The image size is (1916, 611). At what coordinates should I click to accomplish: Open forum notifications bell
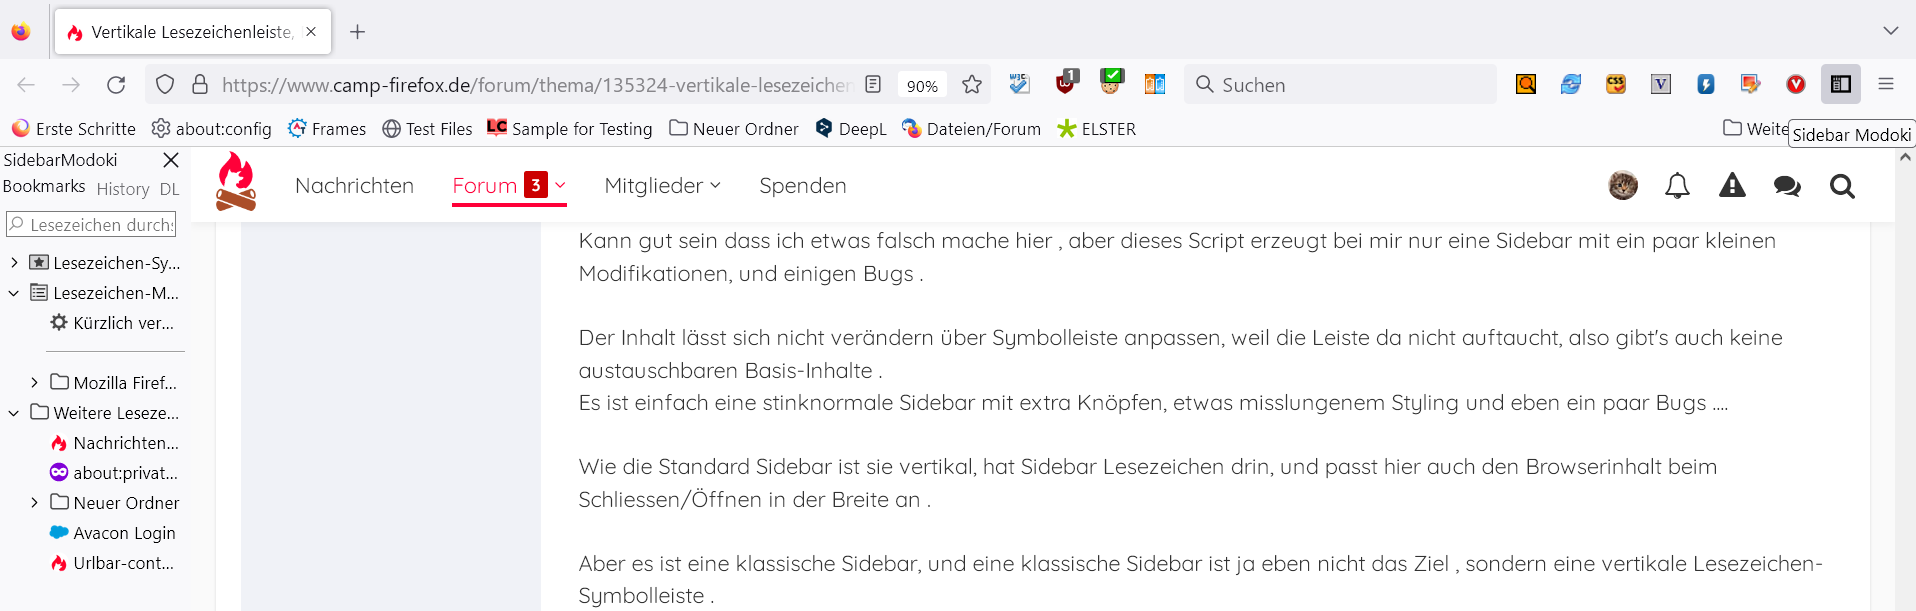click(1677, 186)
